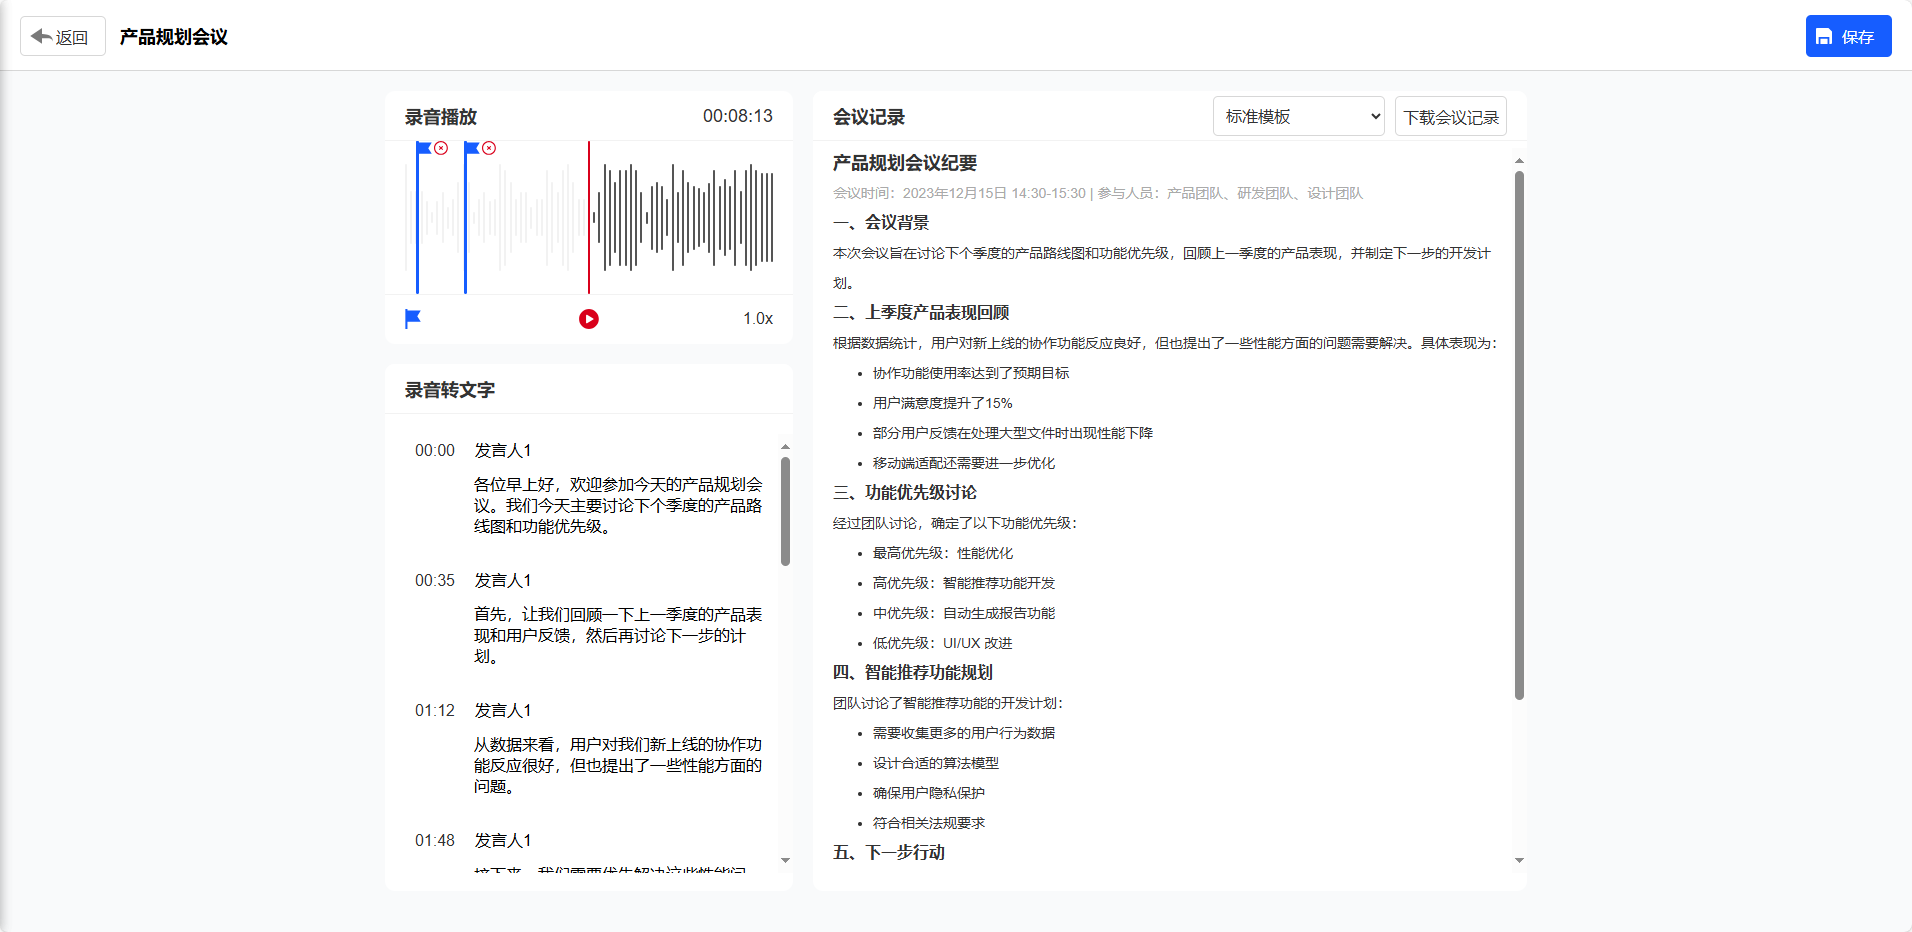Viewport: 1912px width, 932px height.
Task: Go back using the 返回 button
Action: [62, 37]
